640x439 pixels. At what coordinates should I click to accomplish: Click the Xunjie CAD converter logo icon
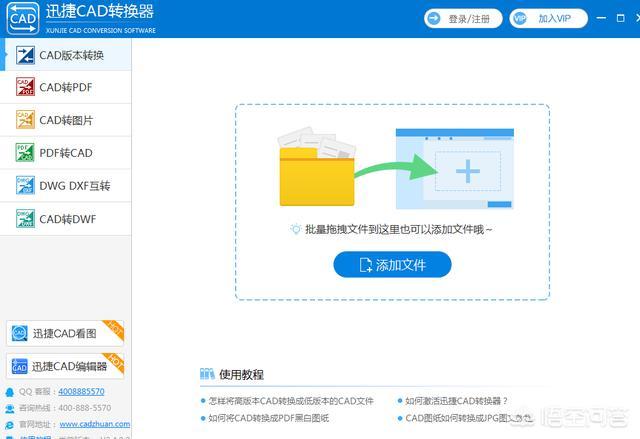point(23,18)
